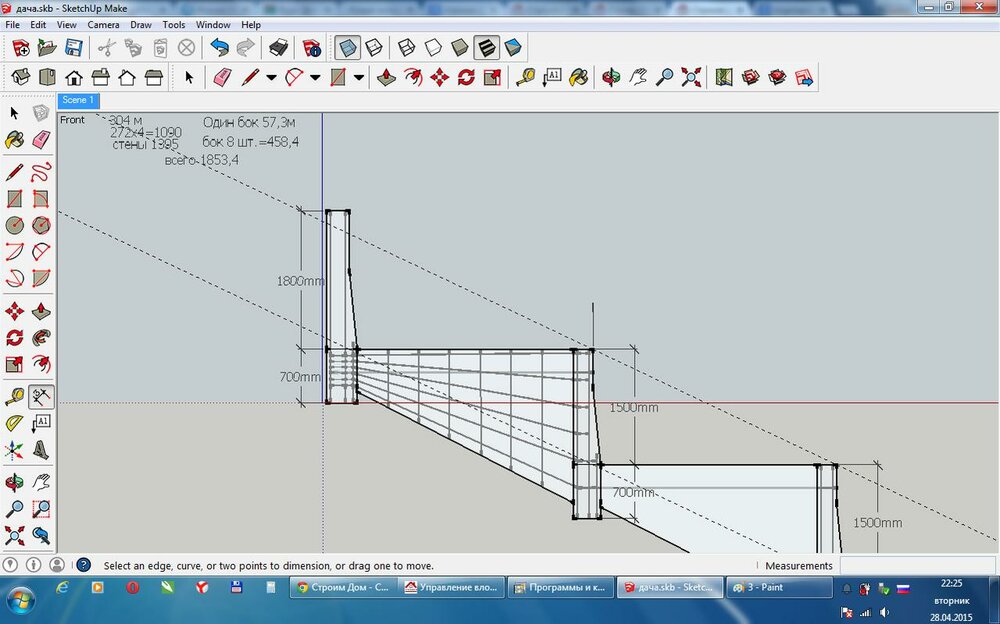Viewport: 1000px width, 624px height.
Task: Click the Push/Pull tool icon
Action: [387, 77]
